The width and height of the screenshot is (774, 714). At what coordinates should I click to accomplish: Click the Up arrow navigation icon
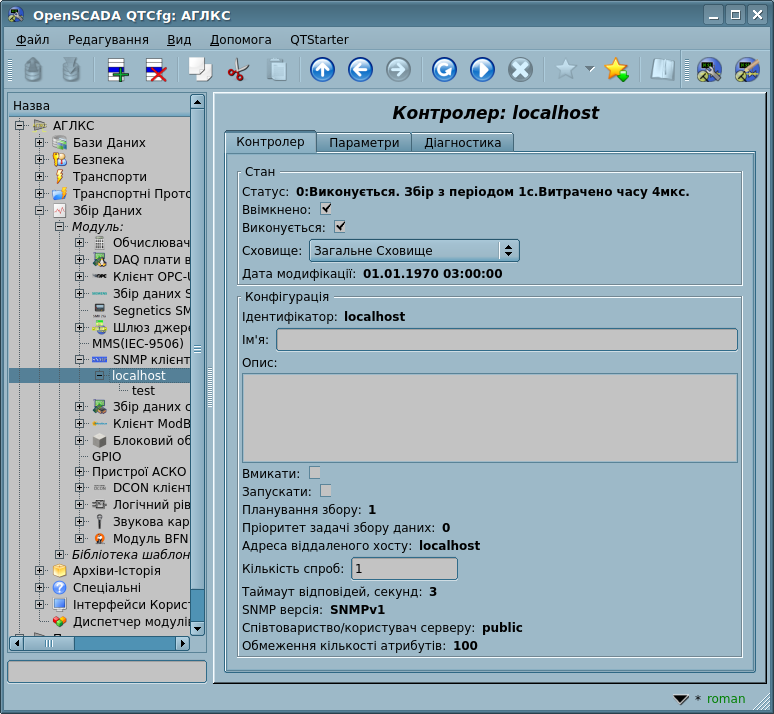pyautogui.click(x=322, y=70)
